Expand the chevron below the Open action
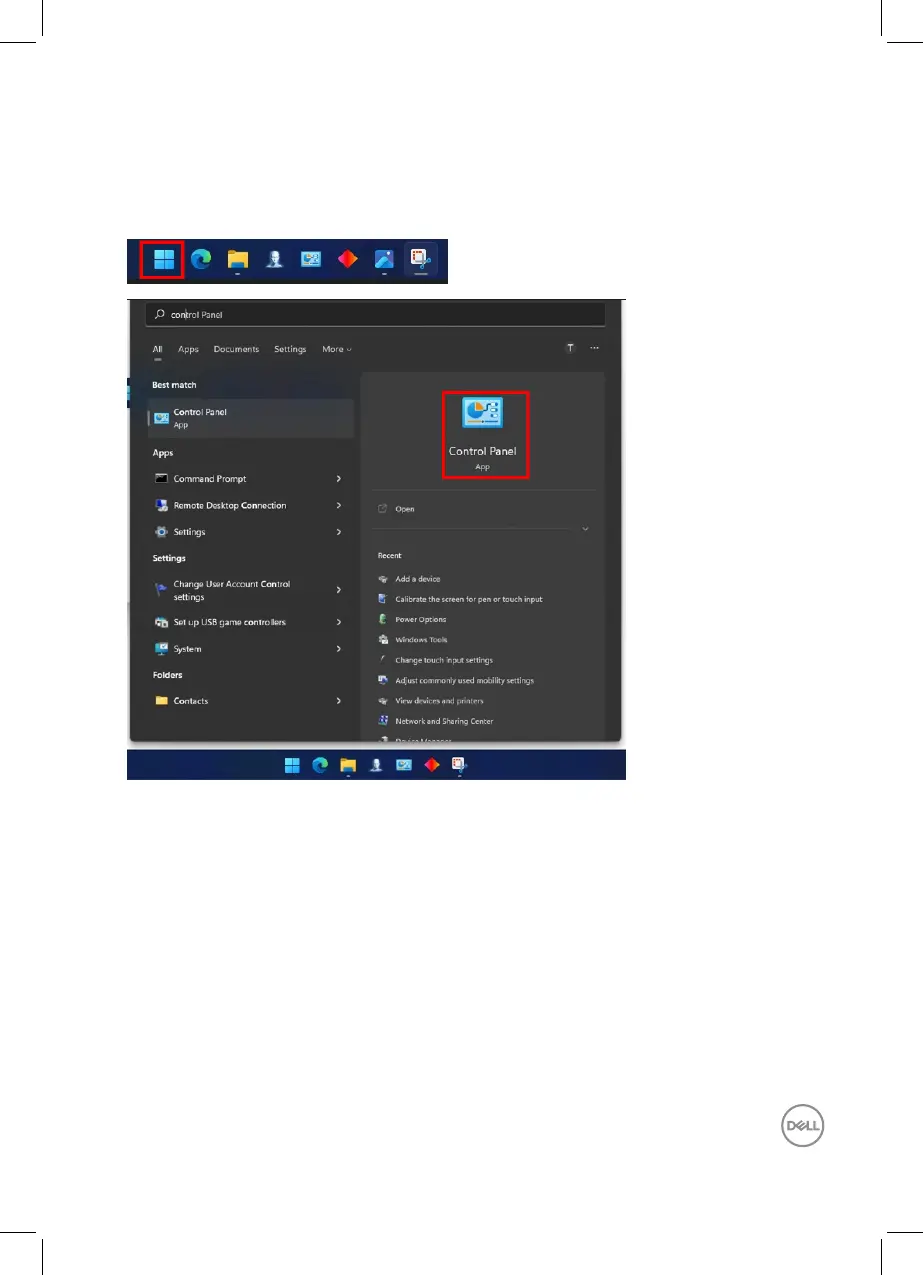The height and width of the screenshot is (1275, 923). (586, 529)
